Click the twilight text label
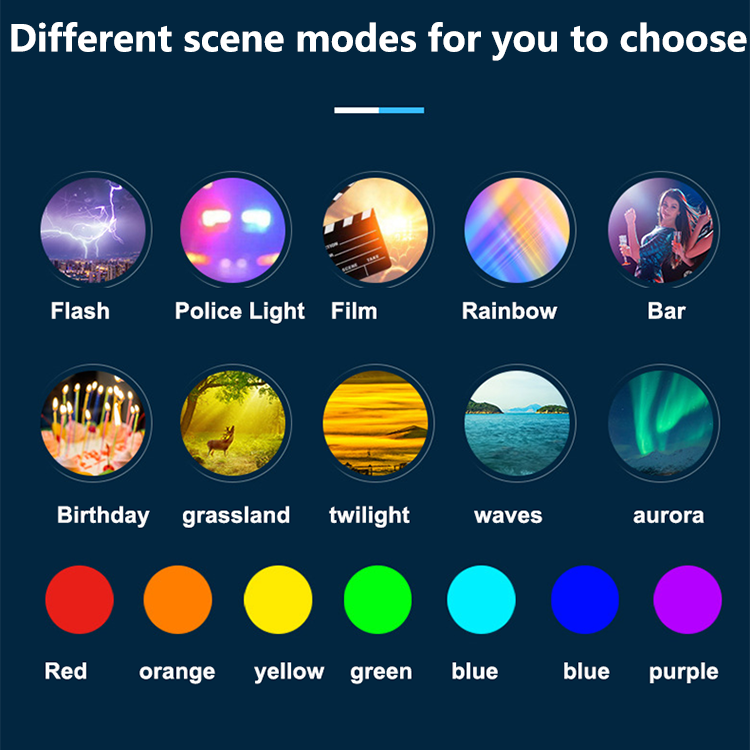750x750 pixels. pos(369,516)
